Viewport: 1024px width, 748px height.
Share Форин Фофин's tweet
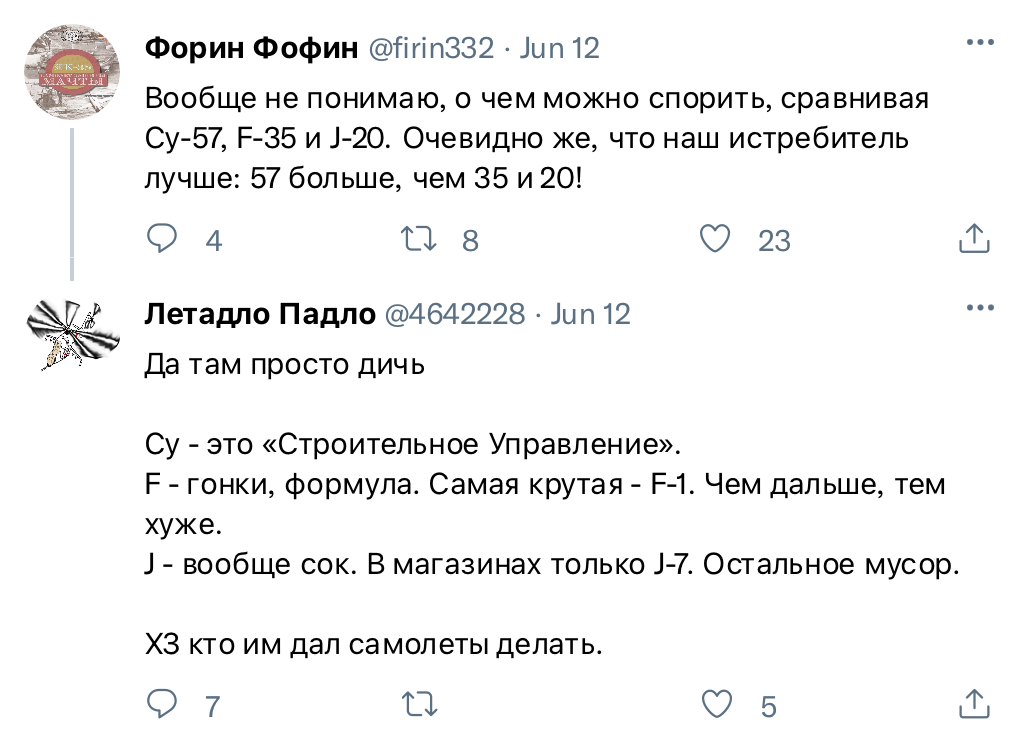tap(974, 238)
